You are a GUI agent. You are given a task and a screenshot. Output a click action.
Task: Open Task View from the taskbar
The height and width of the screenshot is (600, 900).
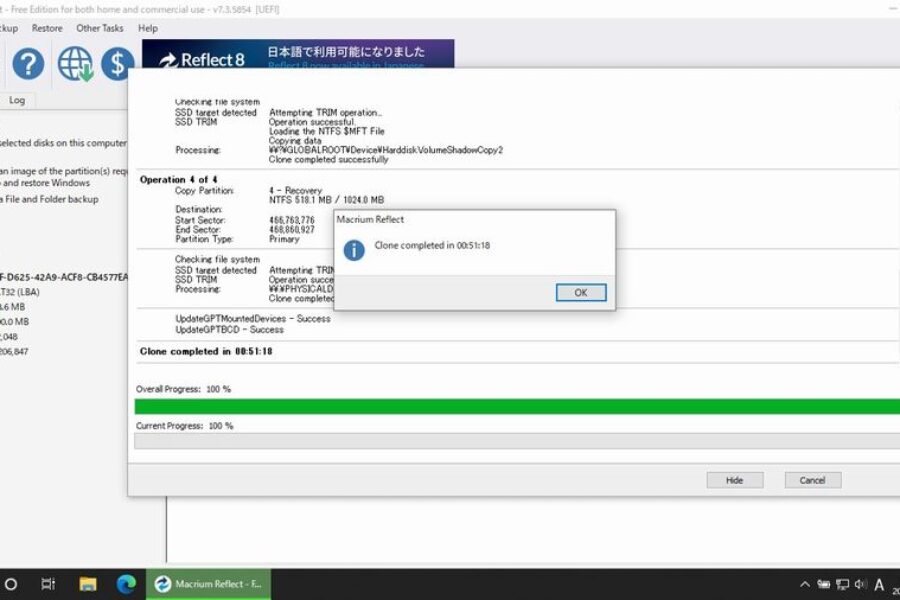48,584
